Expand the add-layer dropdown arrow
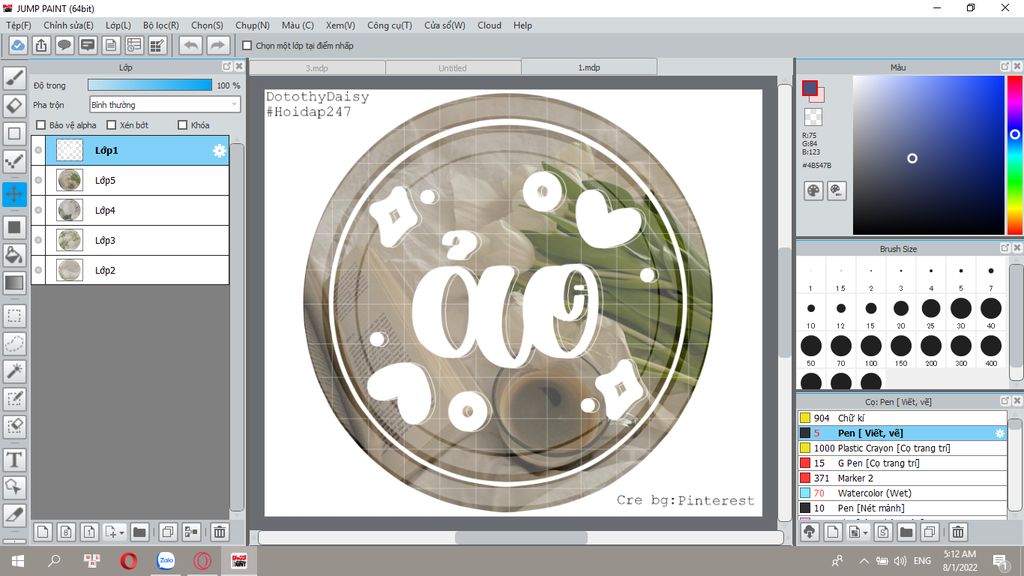The width and height of the screenshot is (1024, 576). (x=121, y=533)
